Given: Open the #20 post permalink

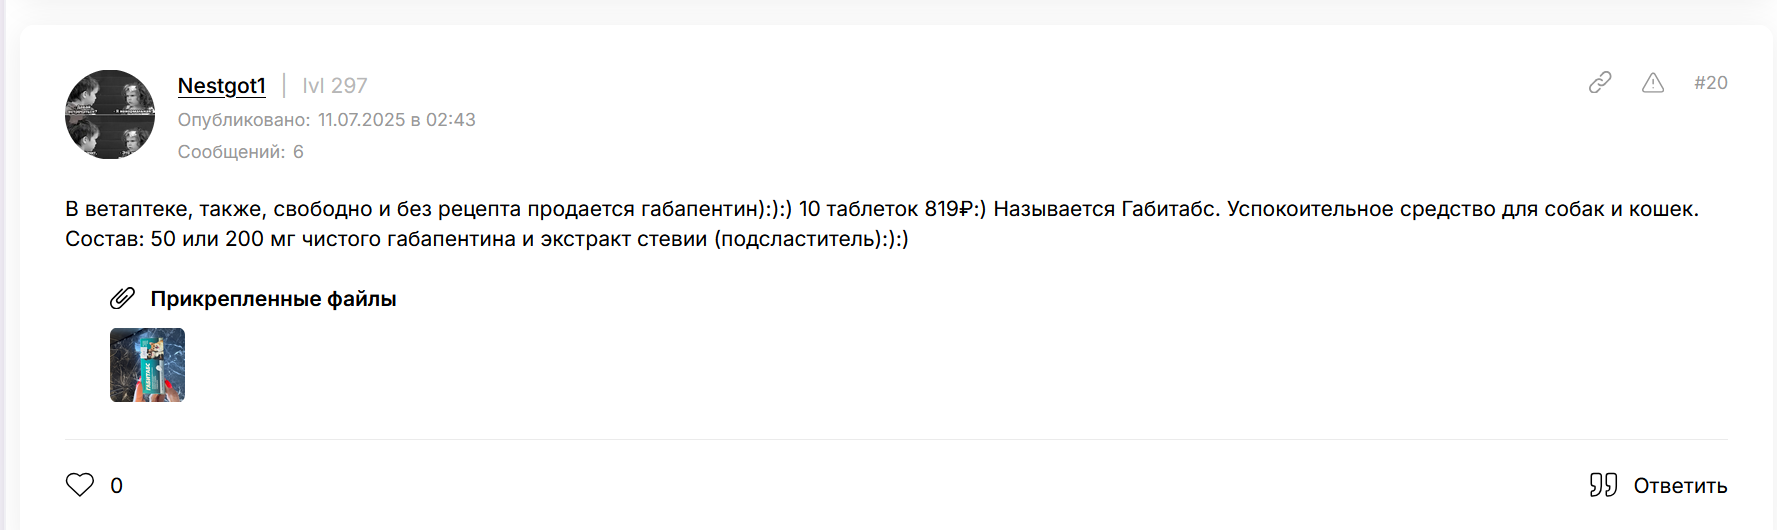Looking at the screenshot, I should click(1710, 83).
